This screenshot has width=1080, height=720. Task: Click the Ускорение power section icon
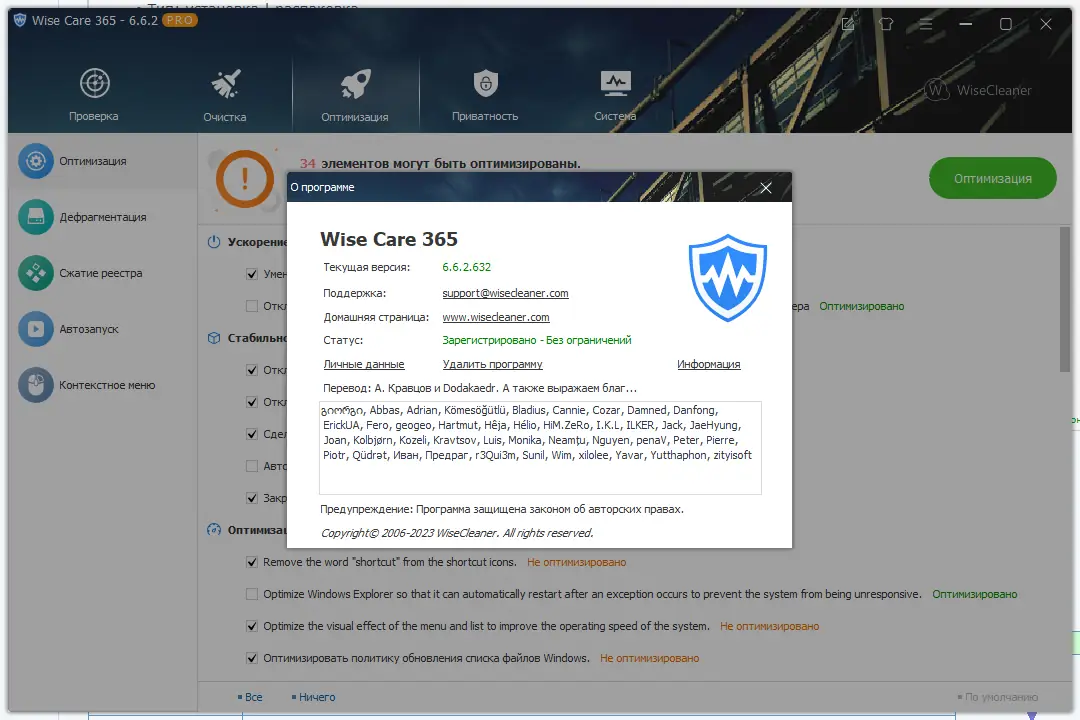[214, 242]
